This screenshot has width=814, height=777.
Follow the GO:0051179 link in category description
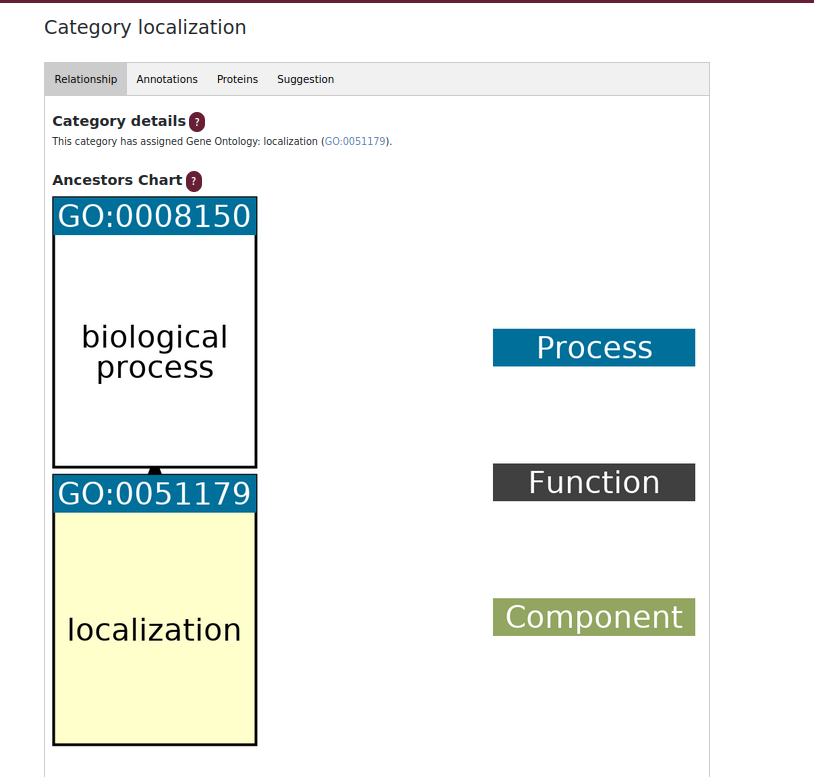coord(356,142)
